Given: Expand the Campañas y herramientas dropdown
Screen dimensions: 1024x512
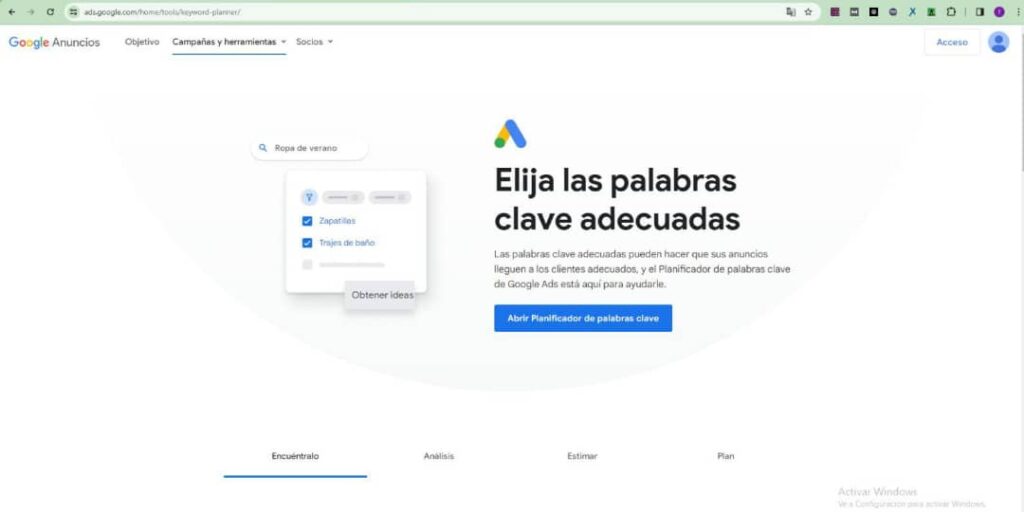Looking at the screenshot, I should [x=229, y=42].
